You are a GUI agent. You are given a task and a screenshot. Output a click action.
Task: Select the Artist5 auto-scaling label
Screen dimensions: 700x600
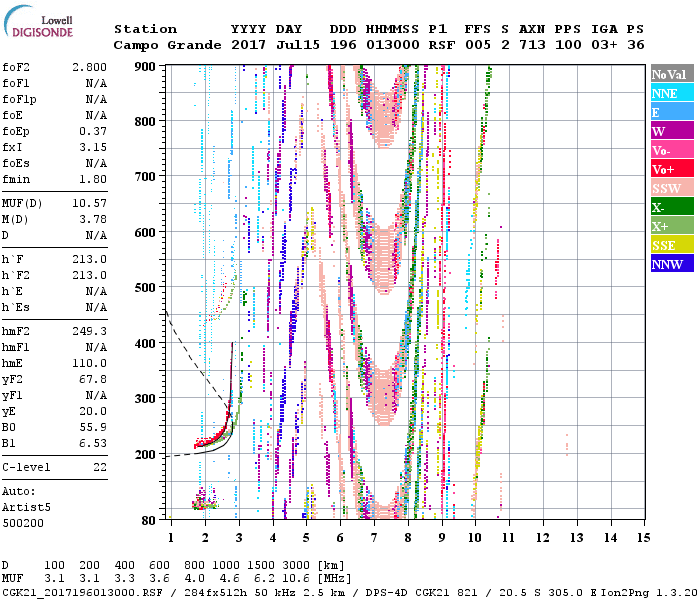pos(27,507)
